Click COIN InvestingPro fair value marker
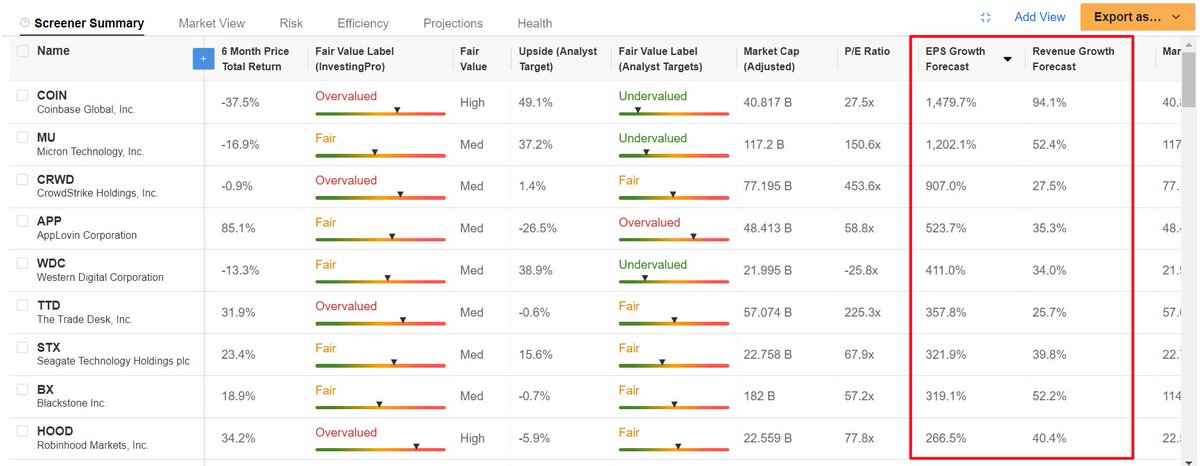This screenshot has width=1200, height=466. point(397,109)
